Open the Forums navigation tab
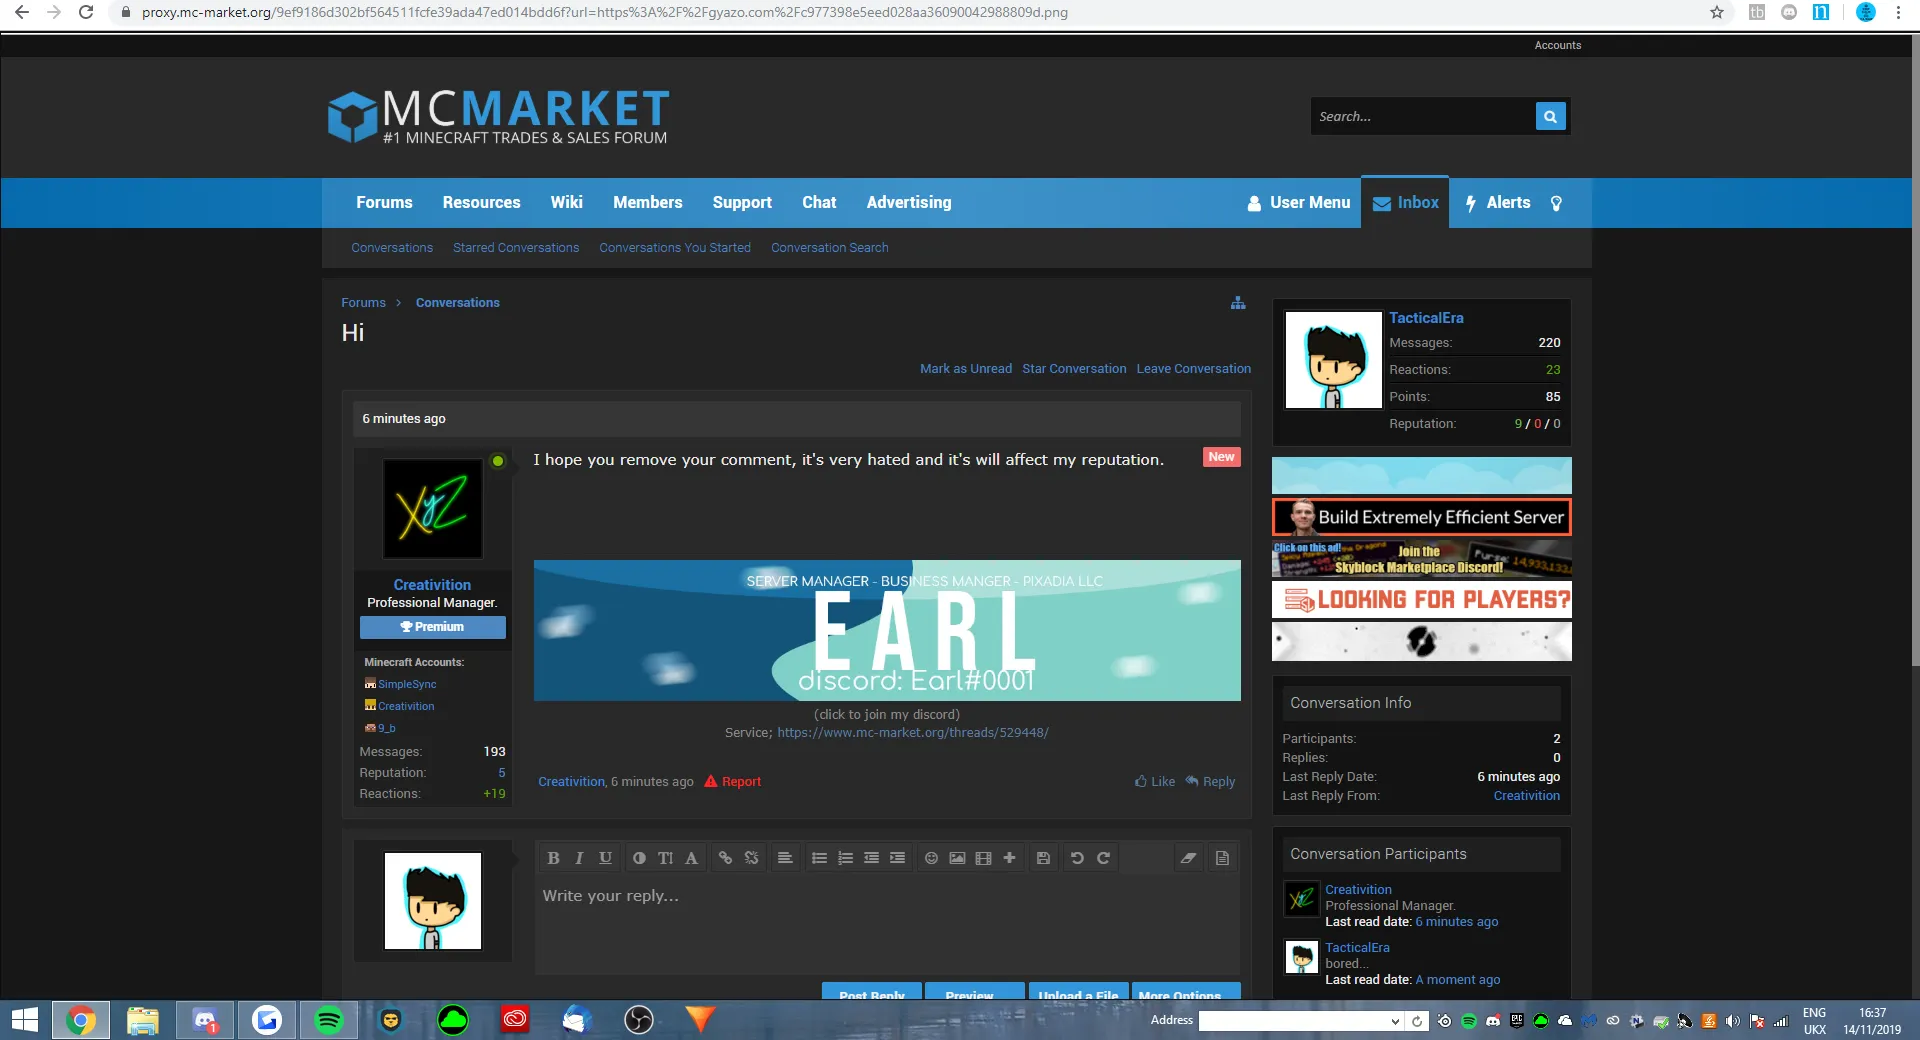The width and height of the screenshot is (1920, 1040). 384,202
